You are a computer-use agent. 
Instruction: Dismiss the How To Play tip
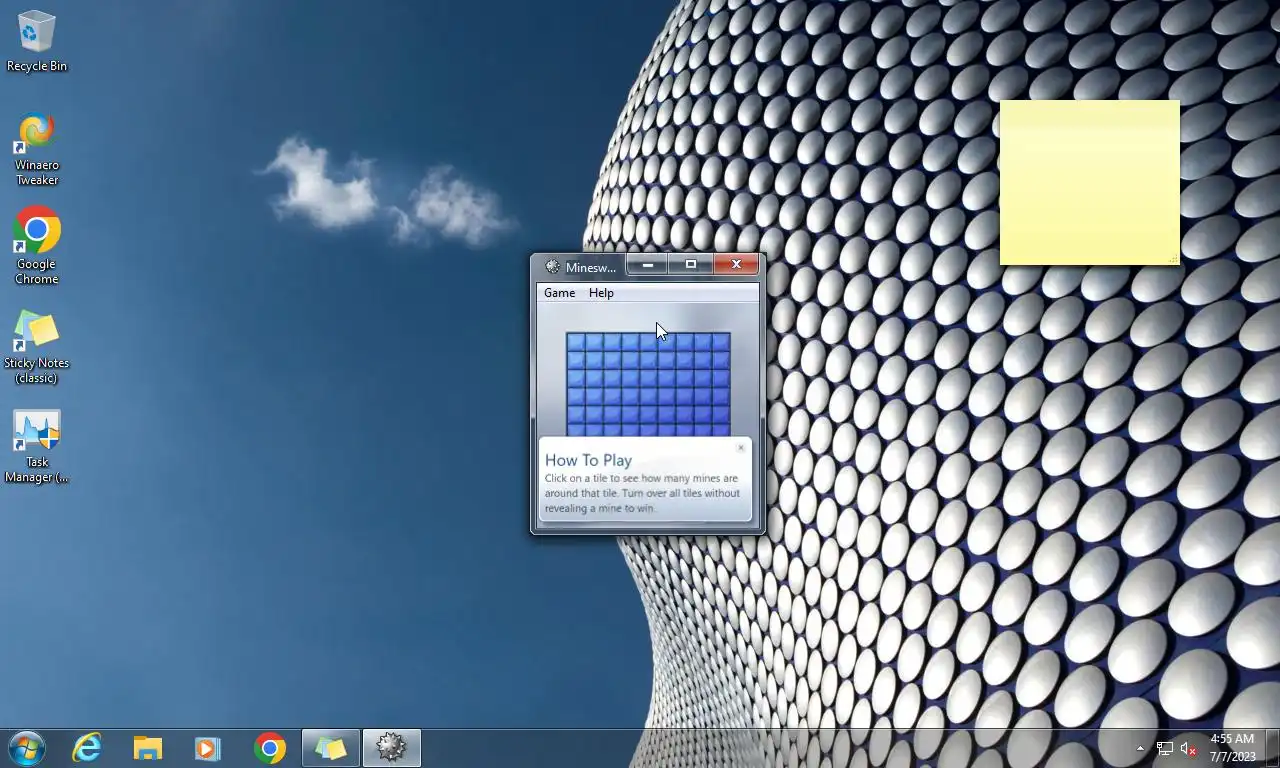tap(740, 447)
